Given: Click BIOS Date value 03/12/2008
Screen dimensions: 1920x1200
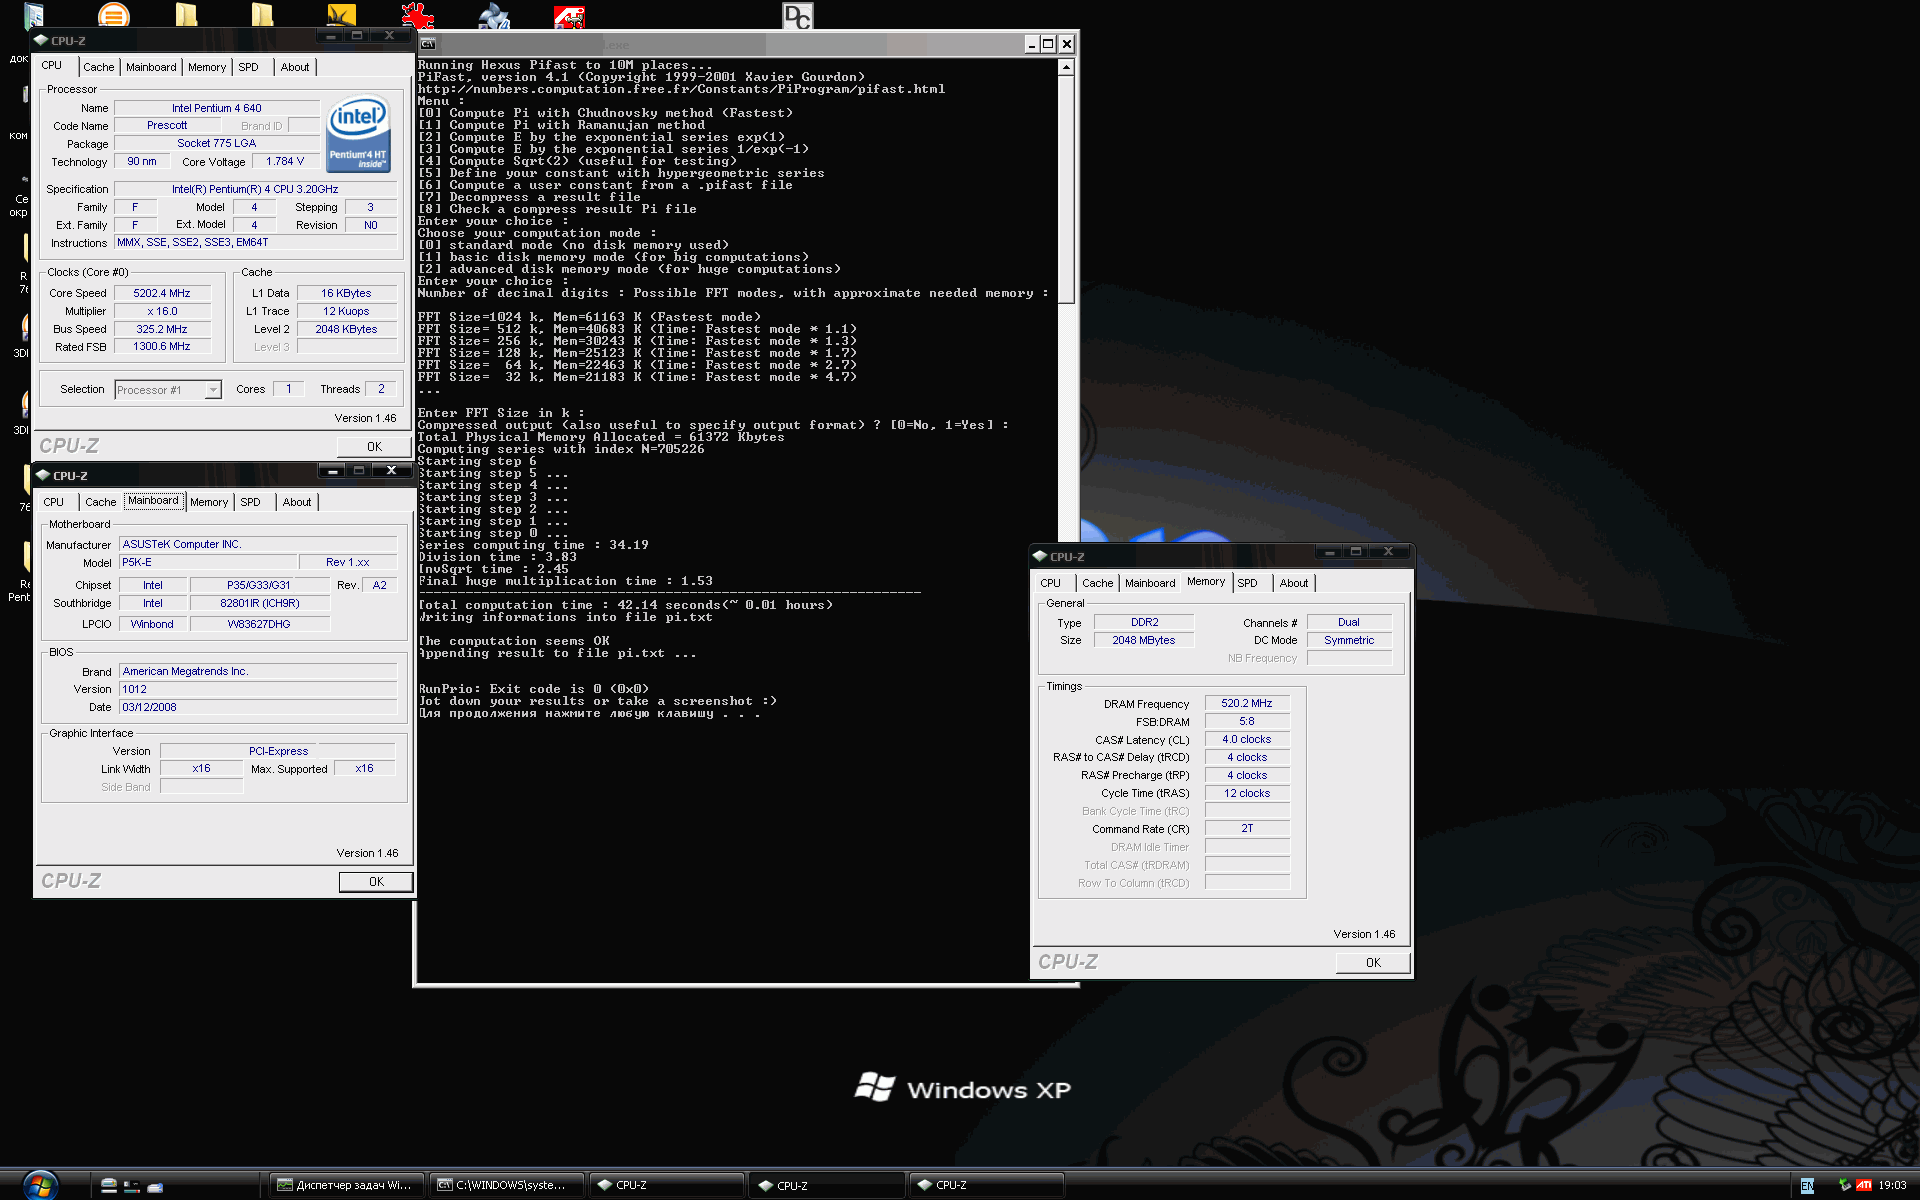Looking at the screenshot, I should pyautogui.click(x=258, y=707).
